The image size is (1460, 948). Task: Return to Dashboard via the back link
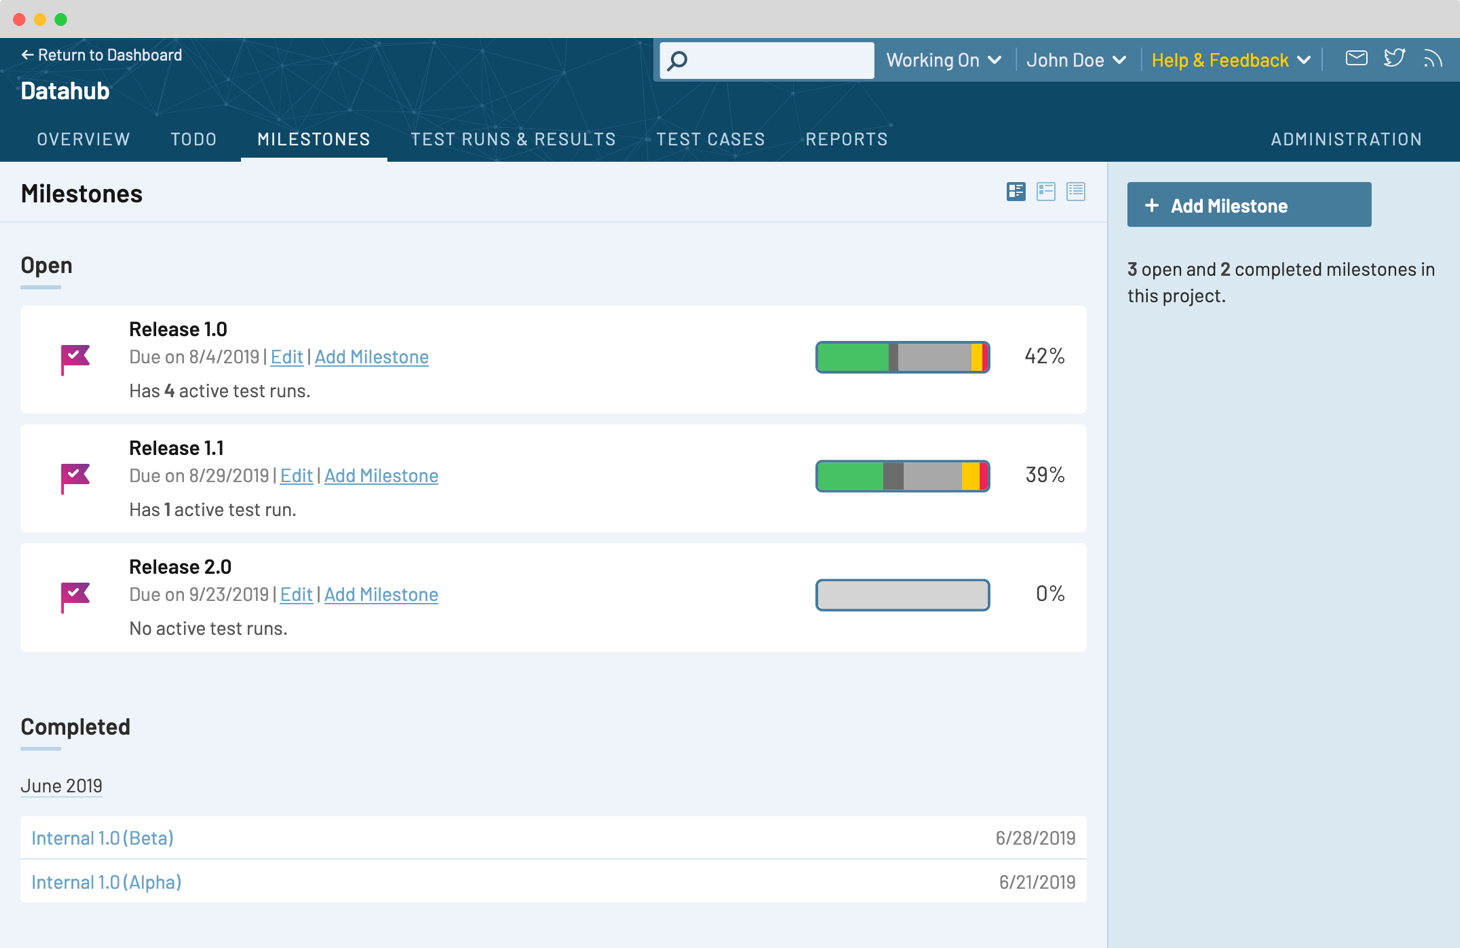(x=101, y=55)
